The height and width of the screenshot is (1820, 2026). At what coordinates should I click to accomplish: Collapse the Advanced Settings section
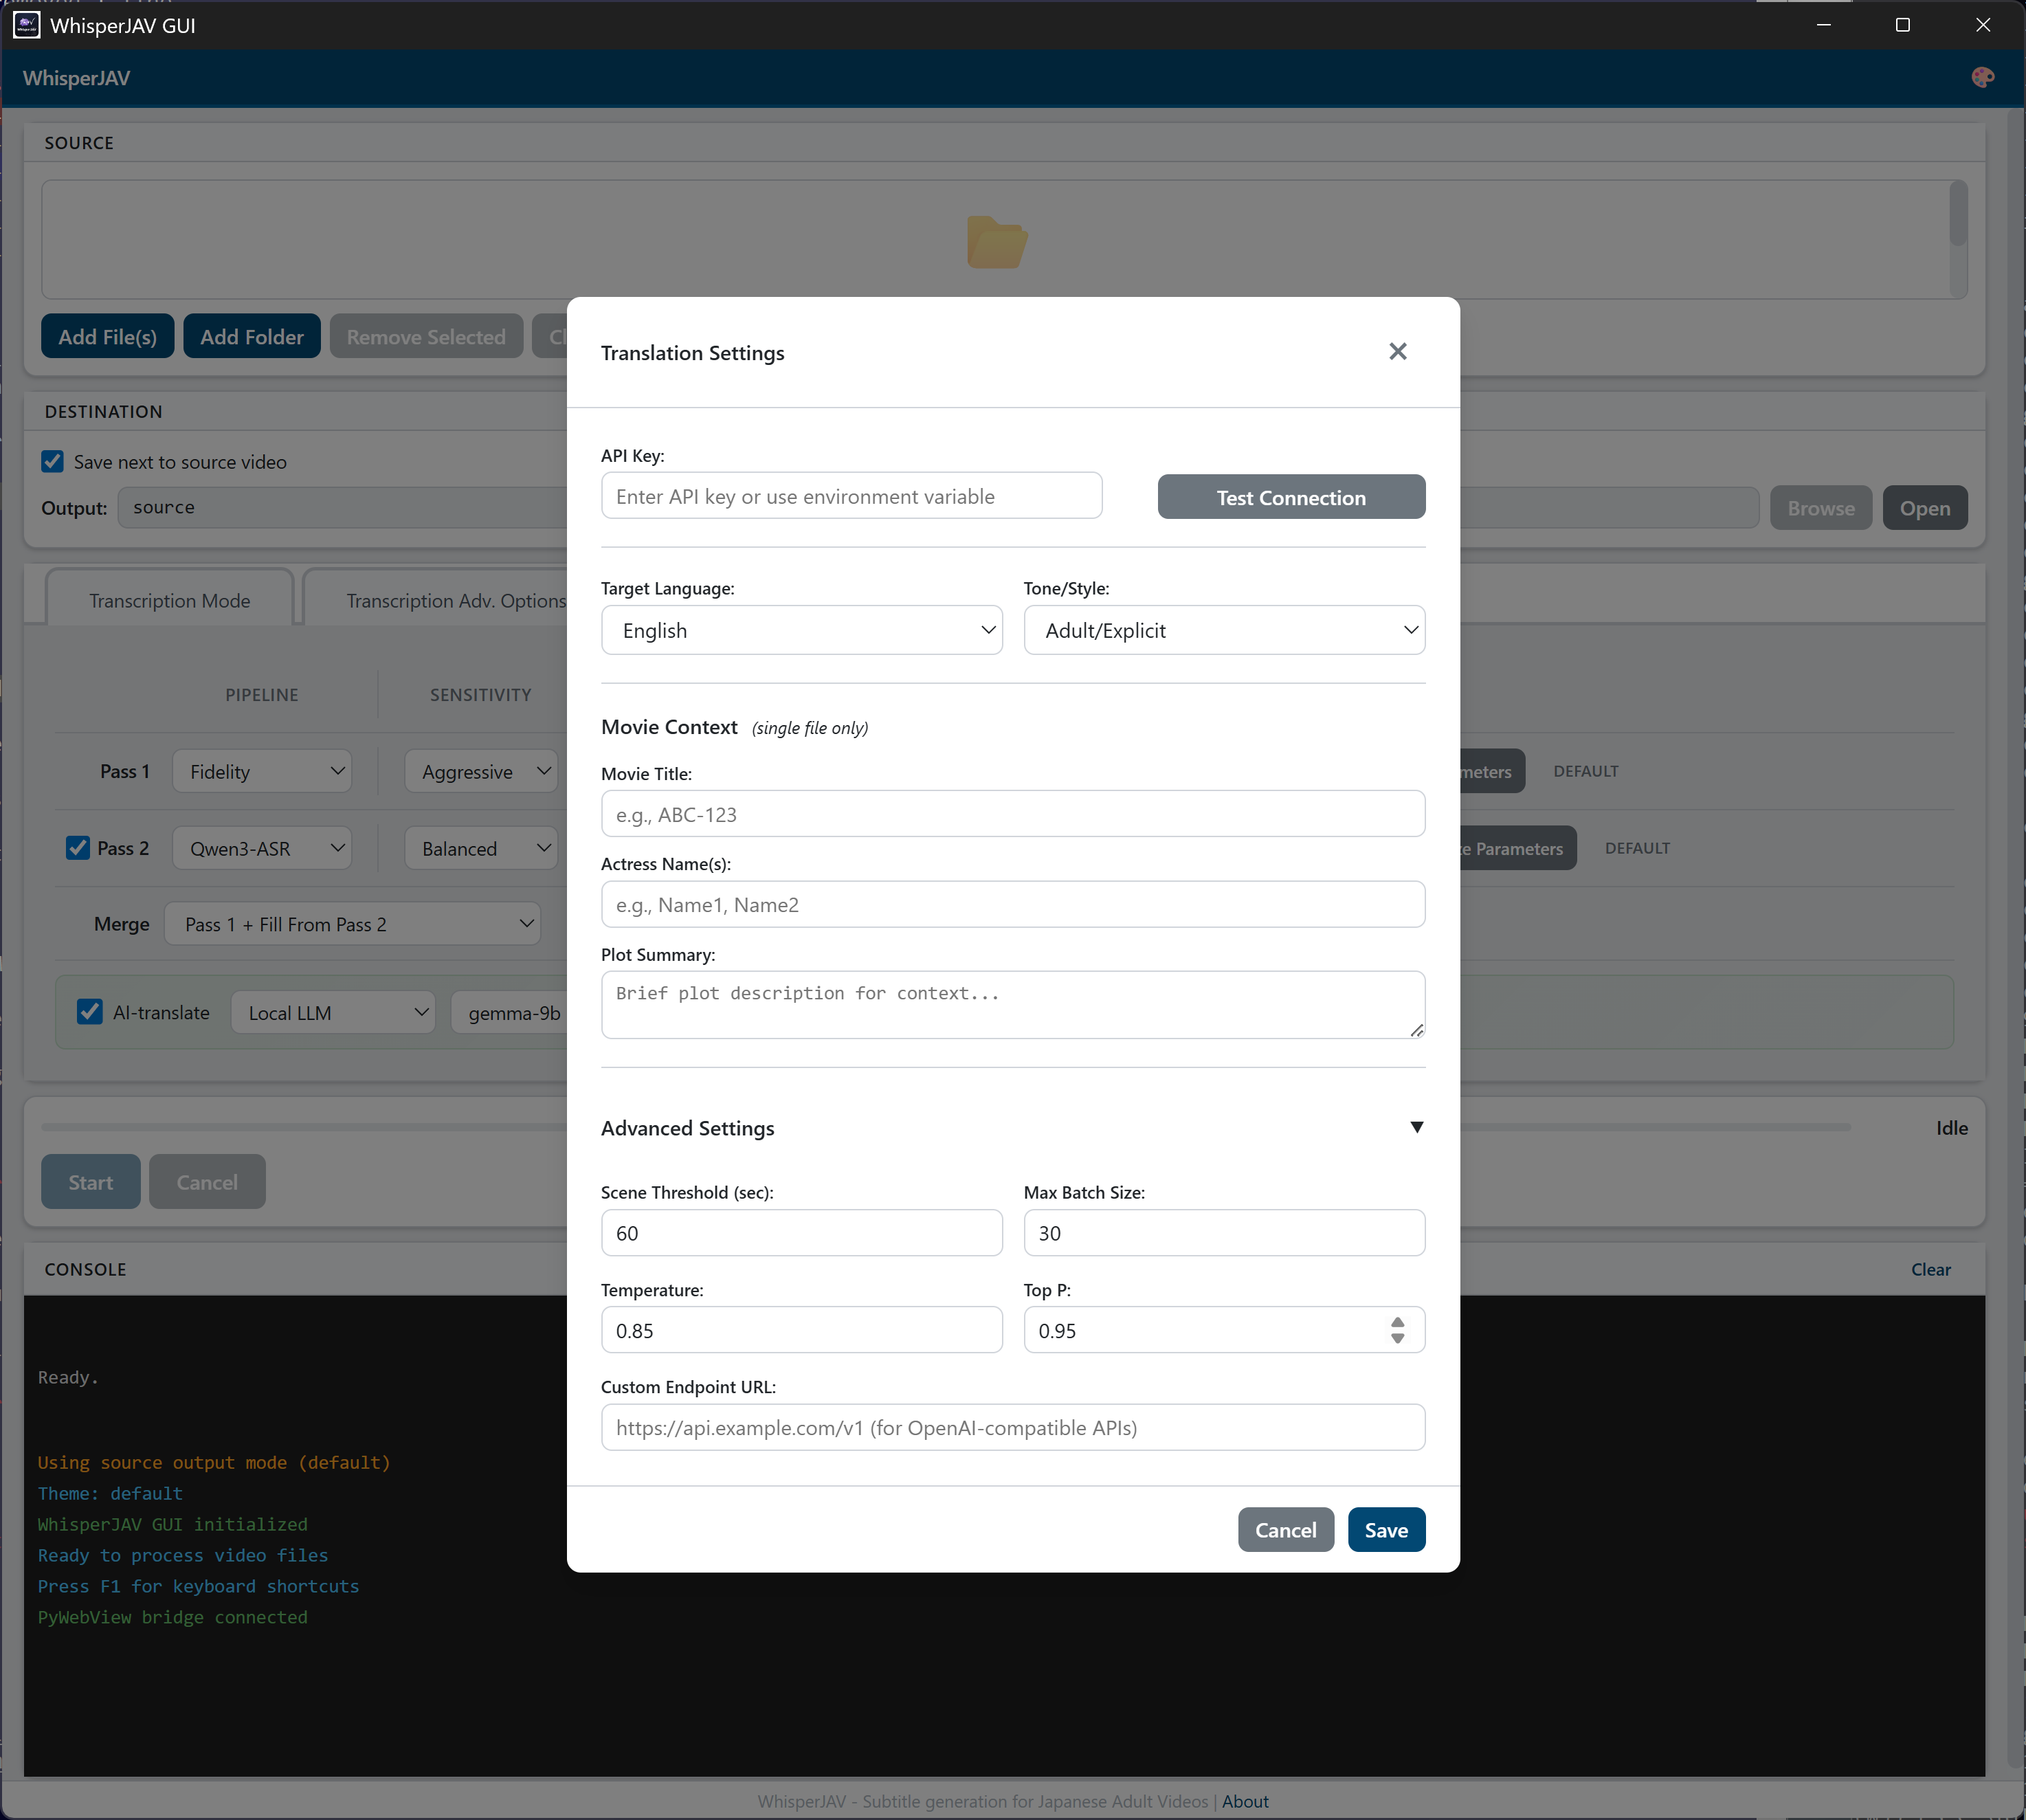click(x=1416, y=1127)
